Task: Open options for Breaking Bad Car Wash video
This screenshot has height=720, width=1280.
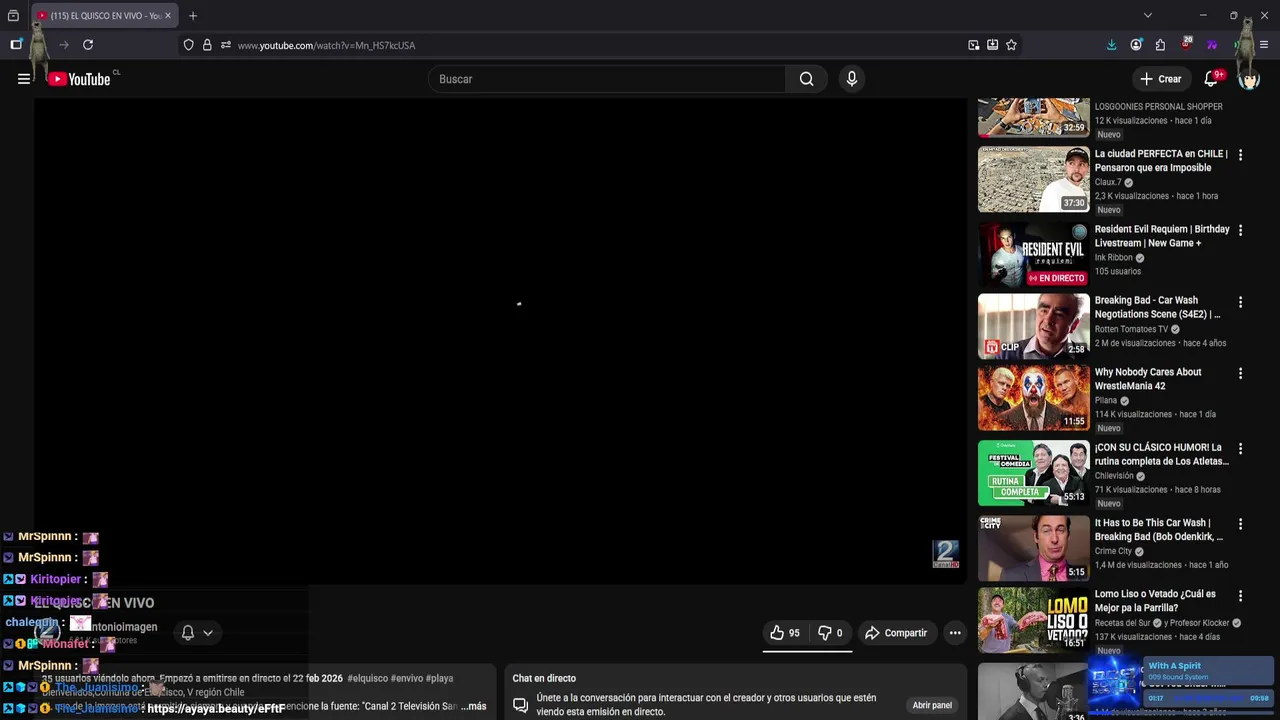Action: tap(1240, 302)
